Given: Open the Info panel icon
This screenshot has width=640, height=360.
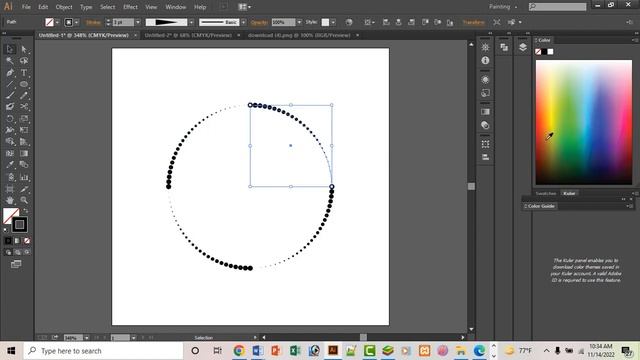Looking at the screenshot, I should coord(485,60).
